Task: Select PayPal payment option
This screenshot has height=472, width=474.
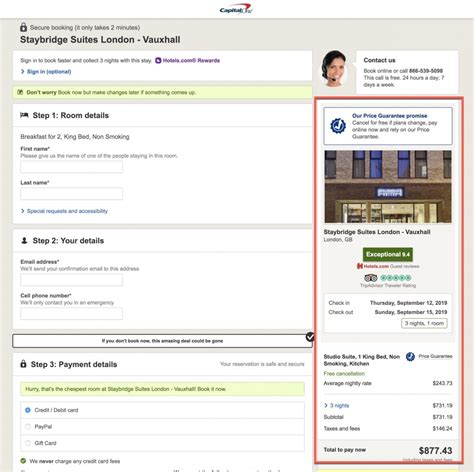Action: point(28,426)
